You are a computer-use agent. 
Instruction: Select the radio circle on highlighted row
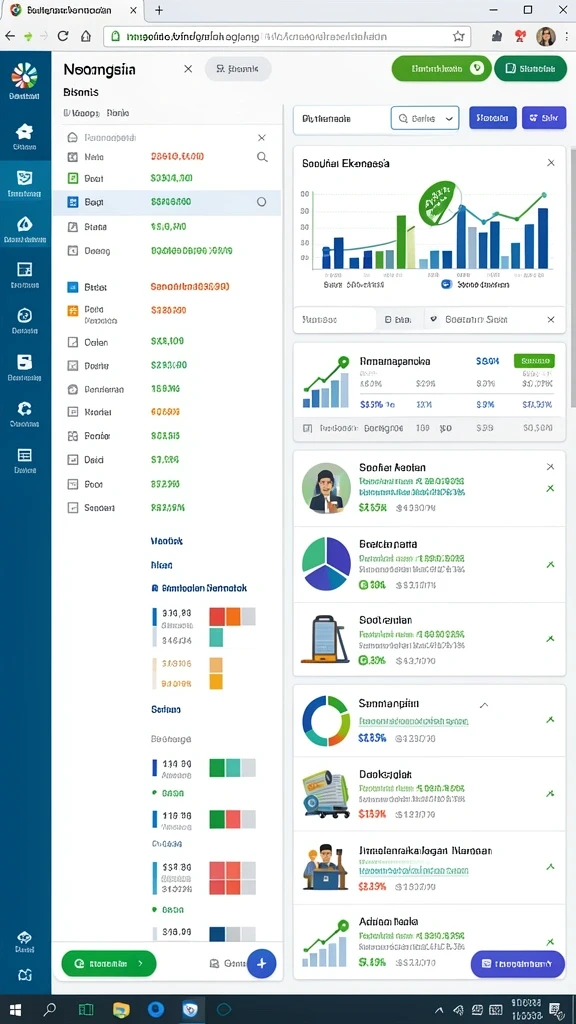[261, 202]
